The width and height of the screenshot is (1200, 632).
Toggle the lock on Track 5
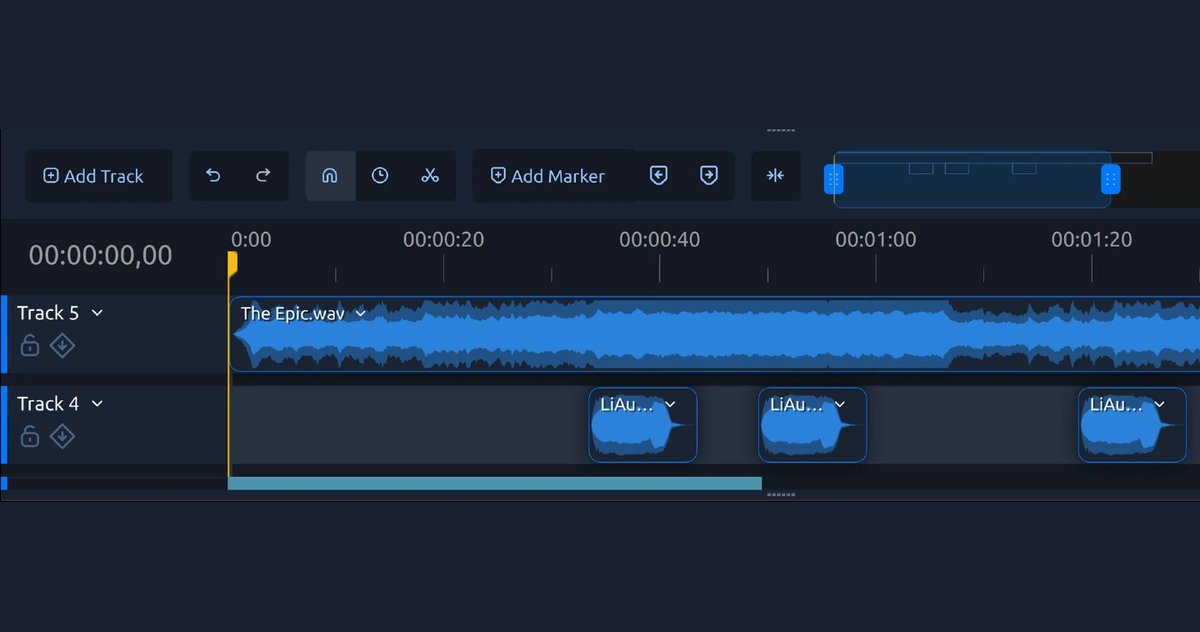[30, 346]
